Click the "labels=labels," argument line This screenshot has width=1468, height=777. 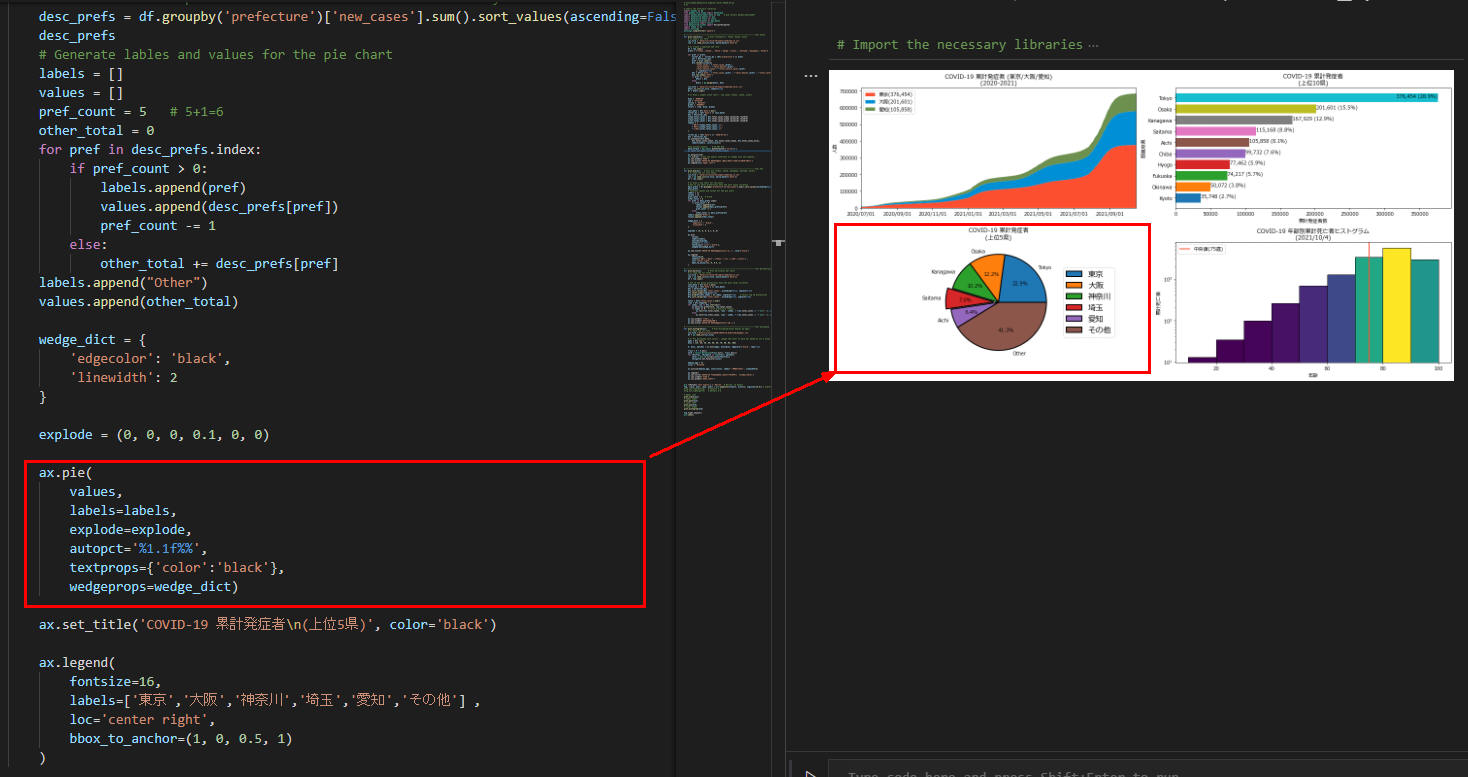coord(123,510)
